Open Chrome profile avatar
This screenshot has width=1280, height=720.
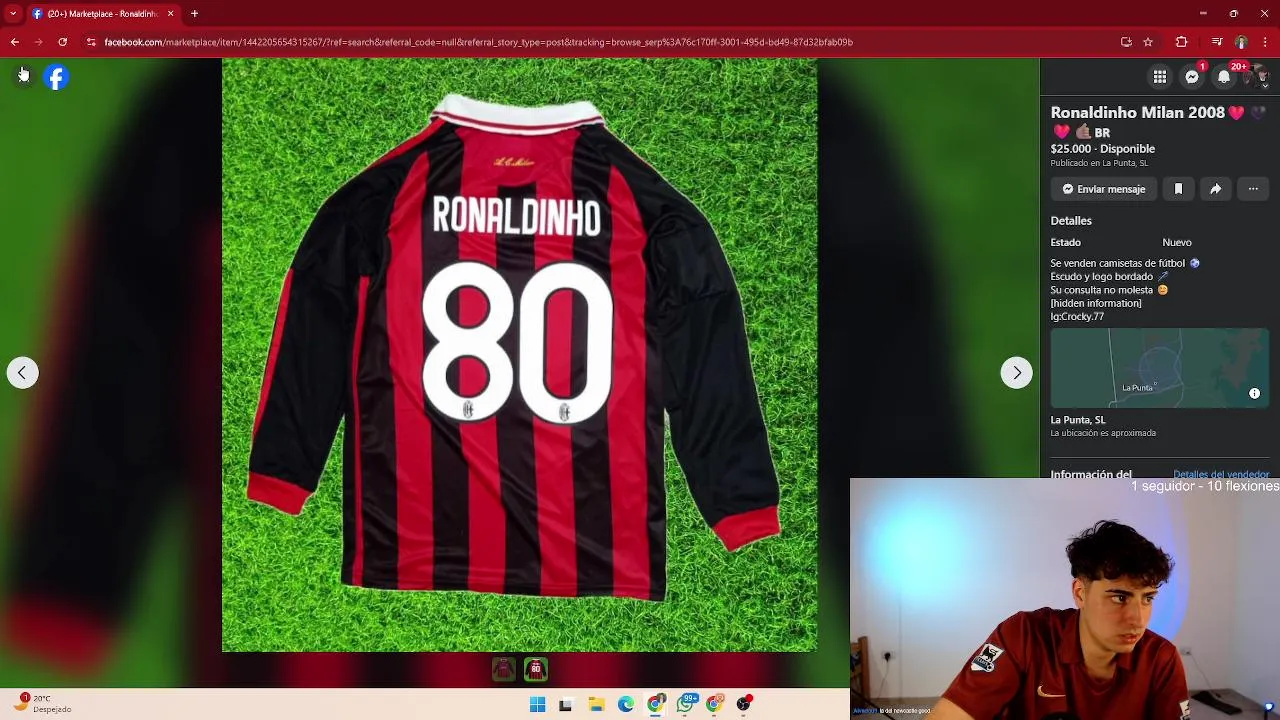[1241, 42]
